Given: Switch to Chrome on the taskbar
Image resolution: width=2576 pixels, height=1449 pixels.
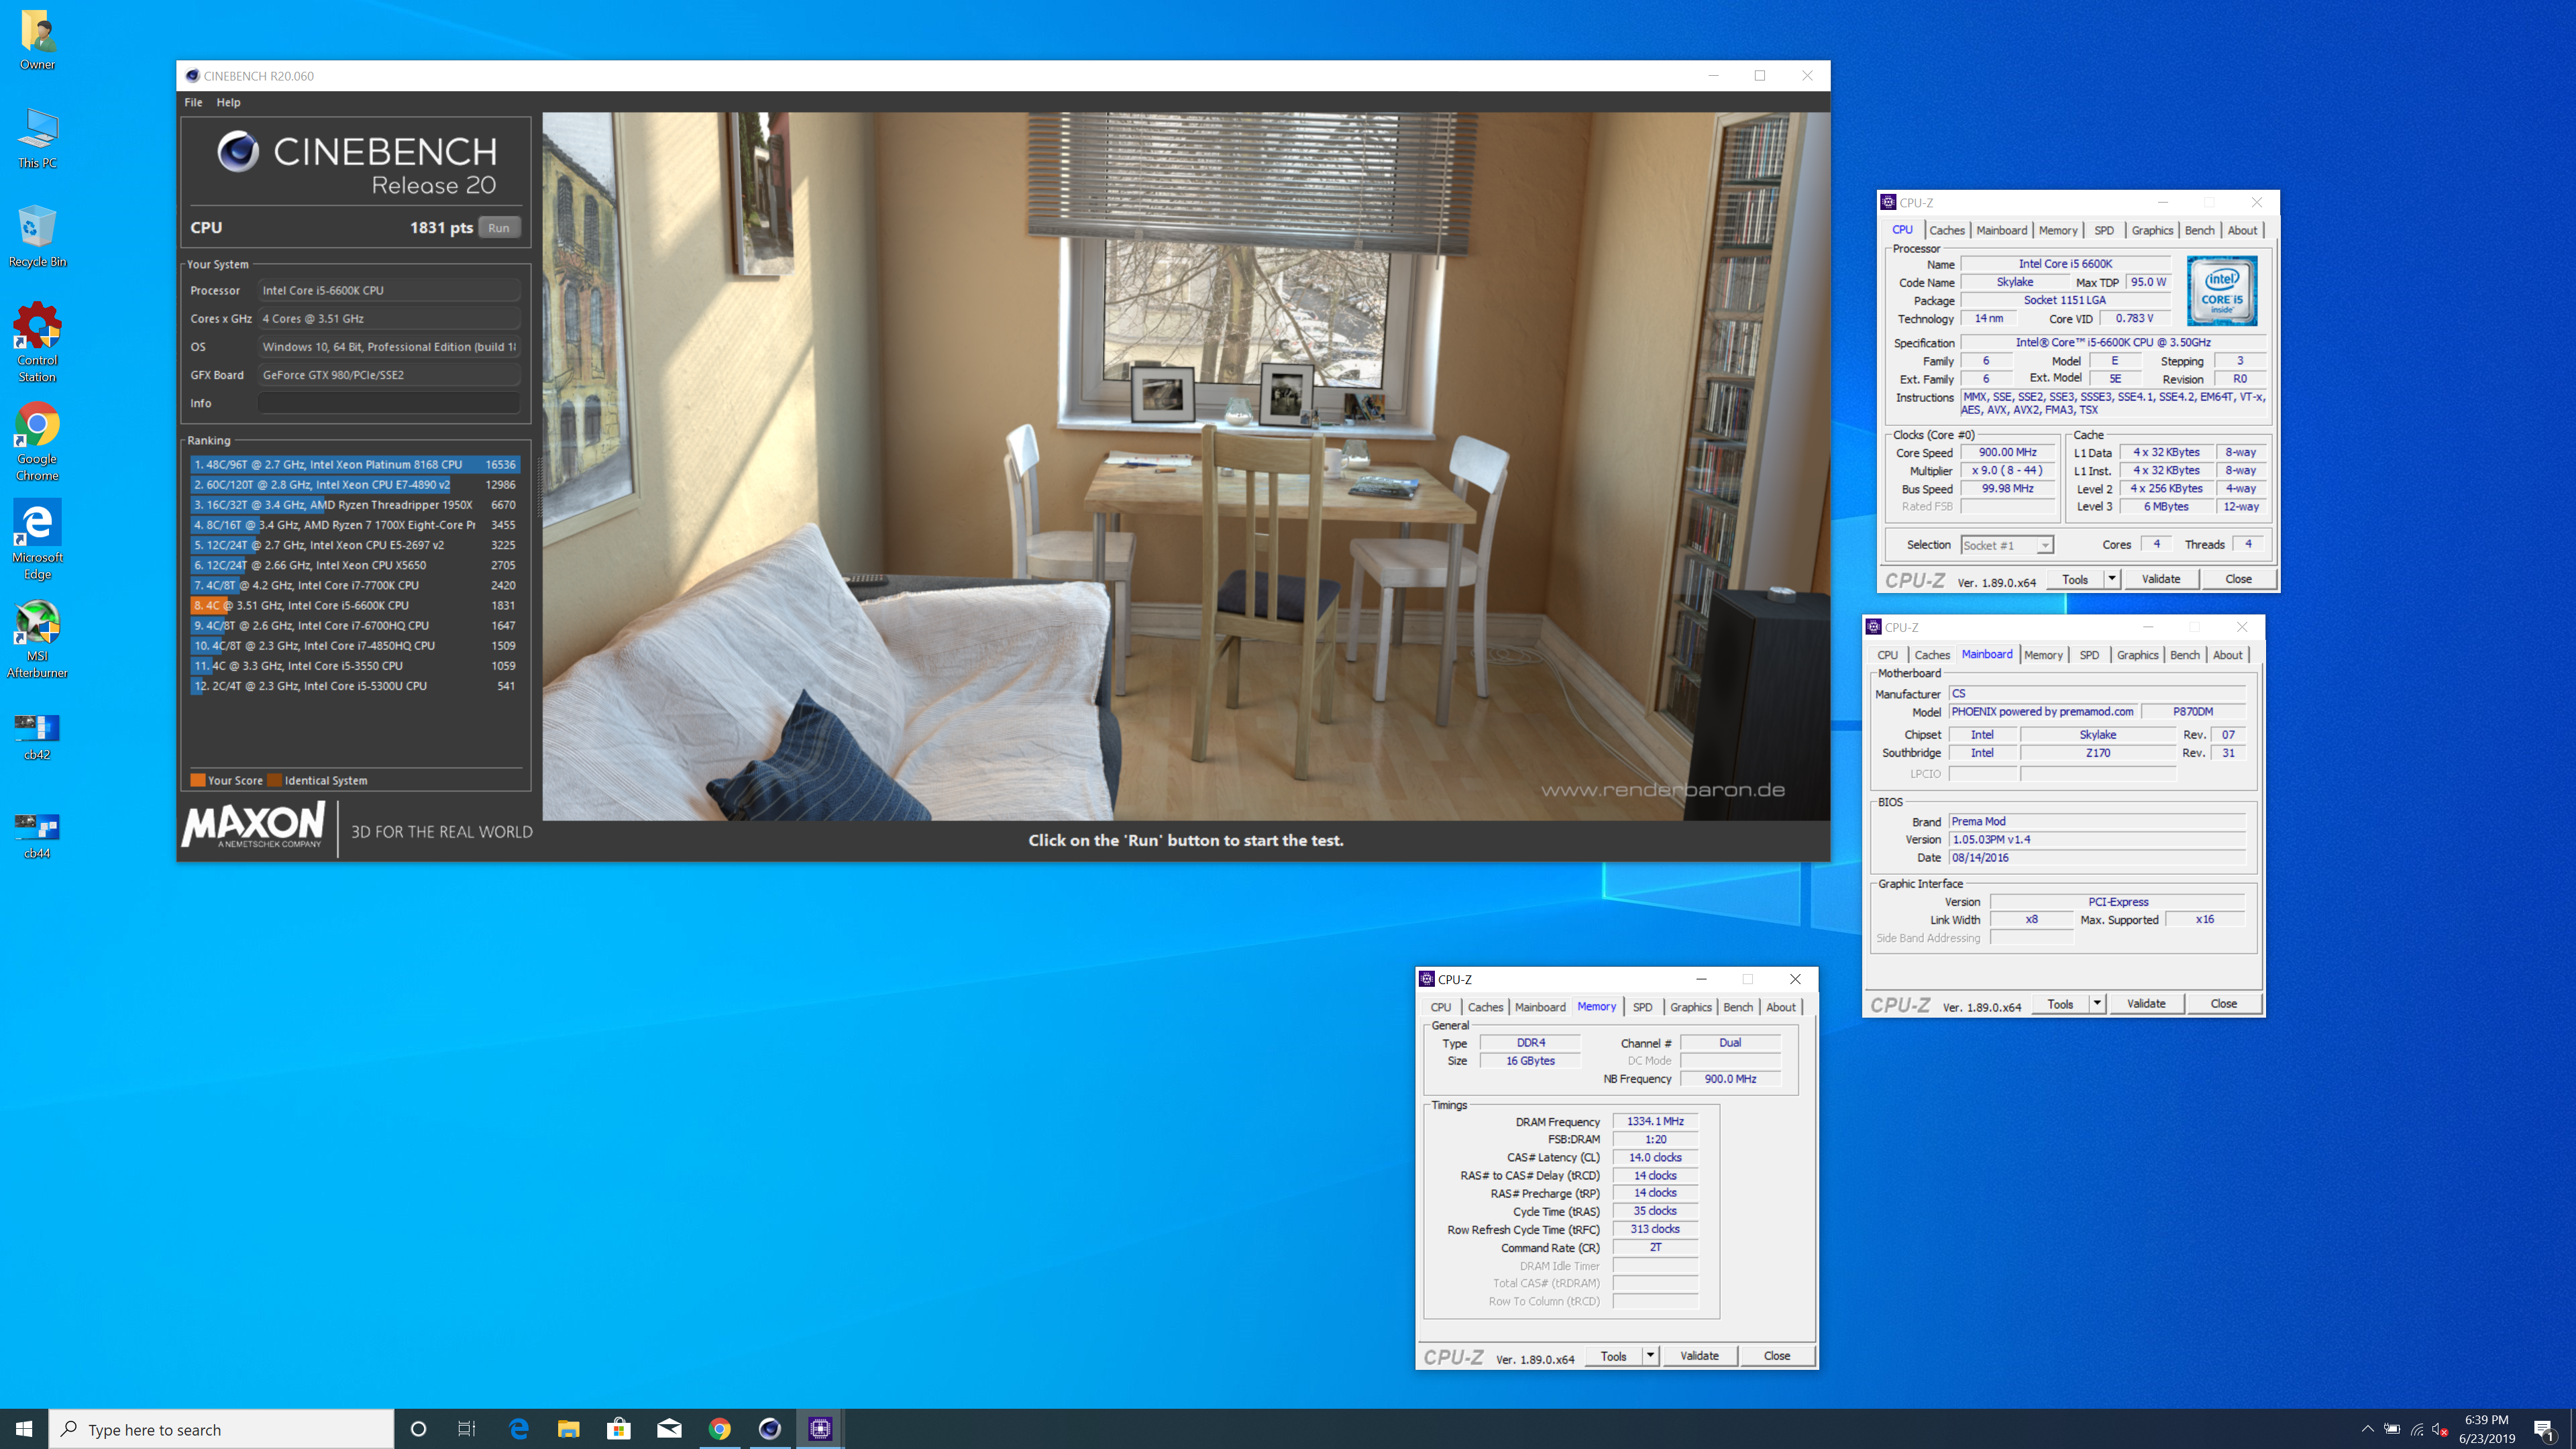Looking at the screenshot, I should click(720, 1429).
